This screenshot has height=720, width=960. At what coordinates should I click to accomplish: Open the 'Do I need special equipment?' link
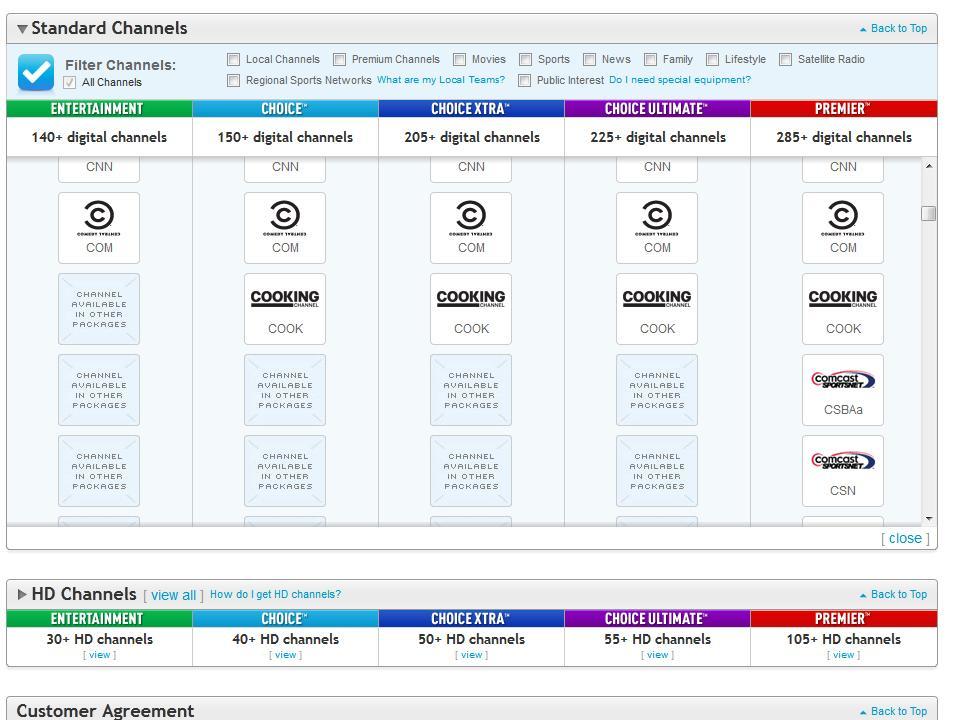pyautogui.click(x=680, y=80)
